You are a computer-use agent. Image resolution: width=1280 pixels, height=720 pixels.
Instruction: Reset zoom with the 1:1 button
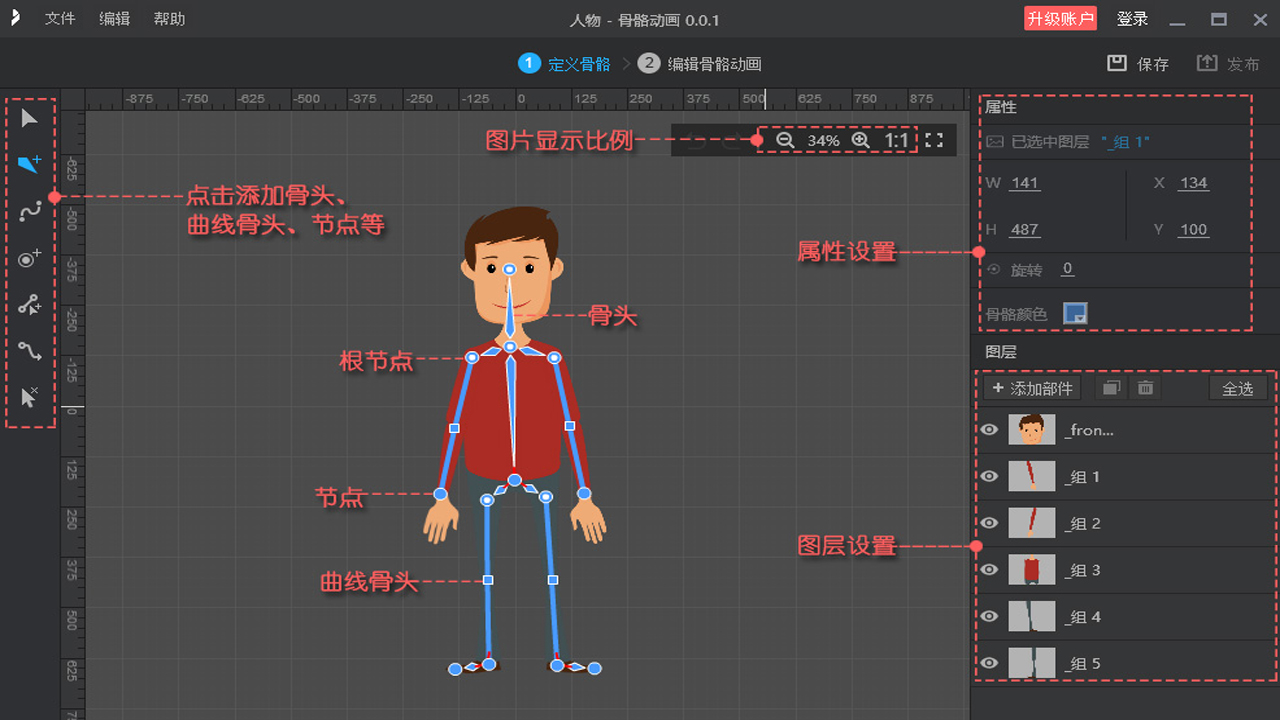(x=896, y=140)
